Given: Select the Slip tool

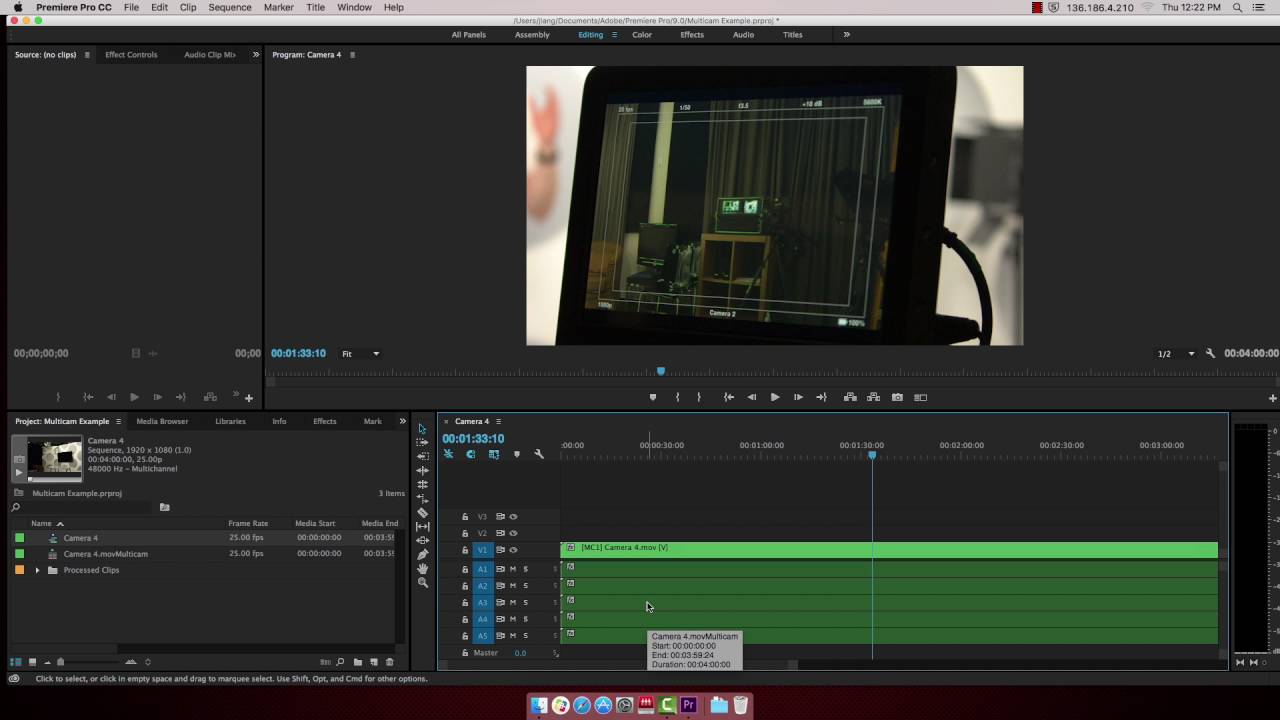Looking at the screenshot, I should coord(422,526).
